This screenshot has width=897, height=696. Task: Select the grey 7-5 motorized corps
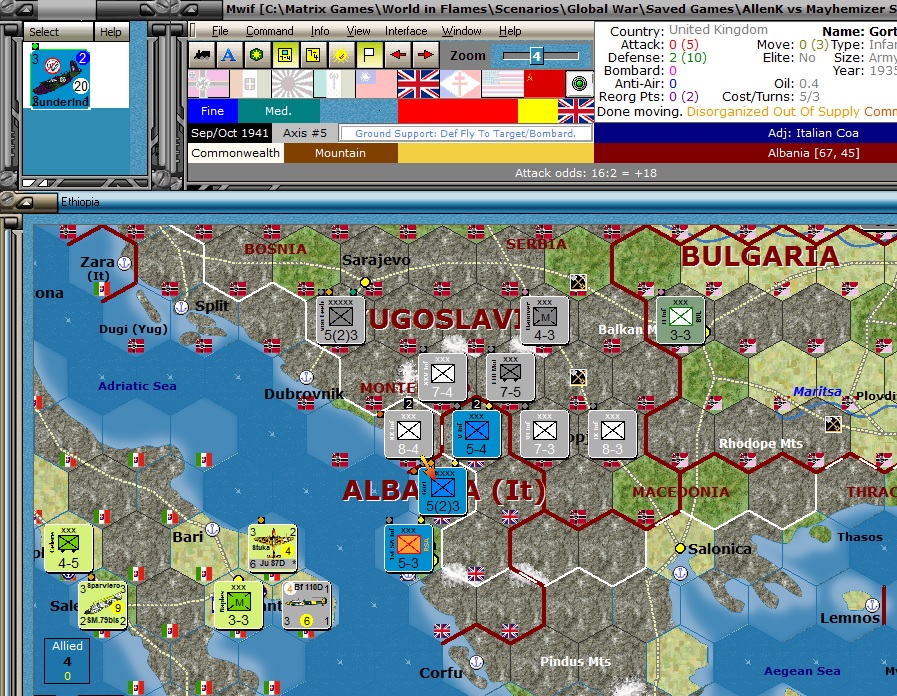click(510, 377)
